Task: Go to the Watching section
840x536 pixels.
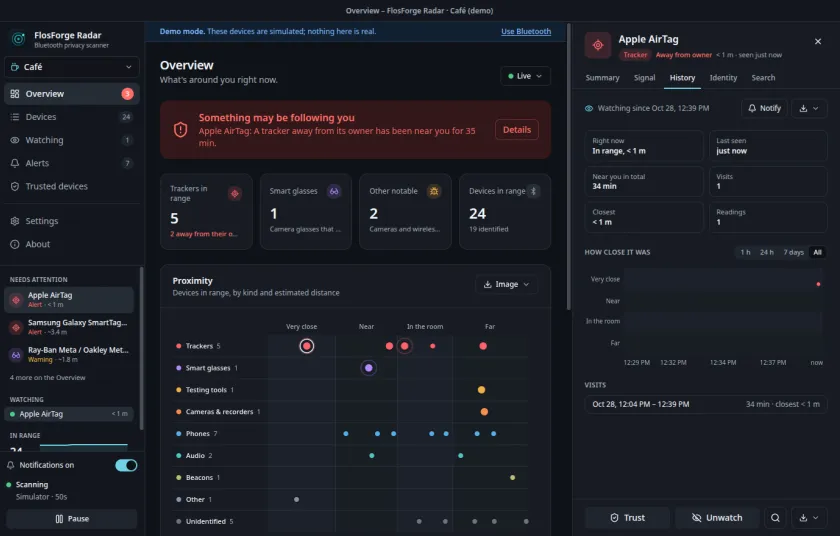Action: click(x=71, y=140)
